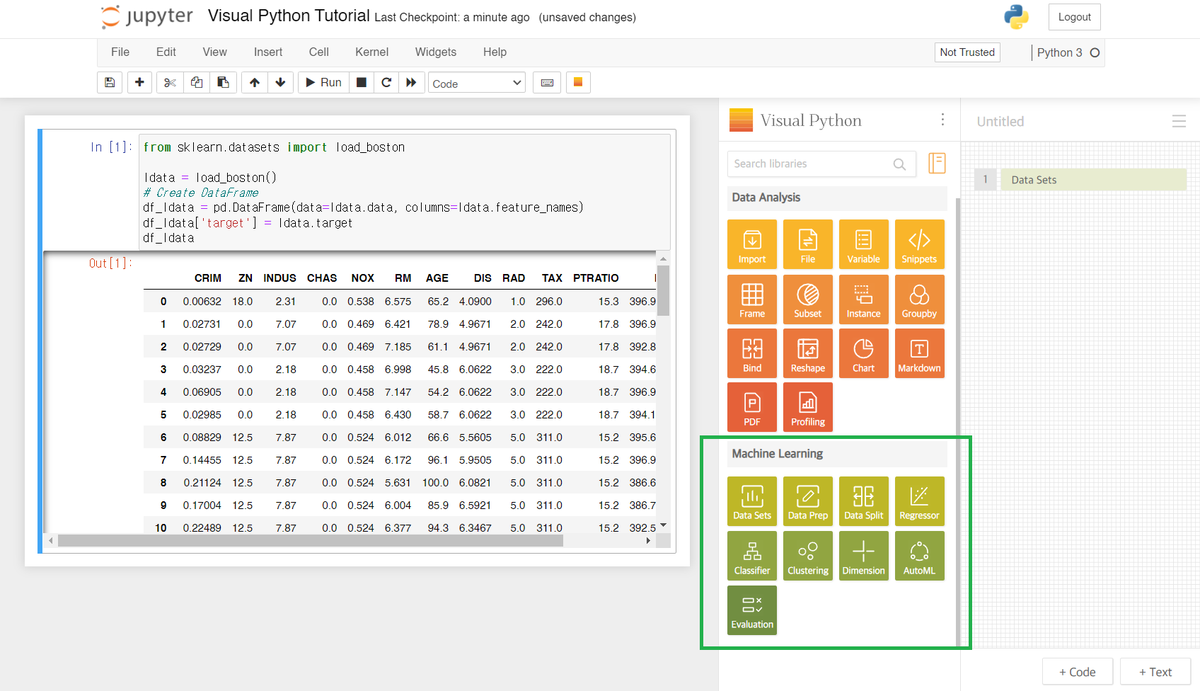Open the Profiling tool
This screenshot has width=1200, height=691.
tap(808, 407)
